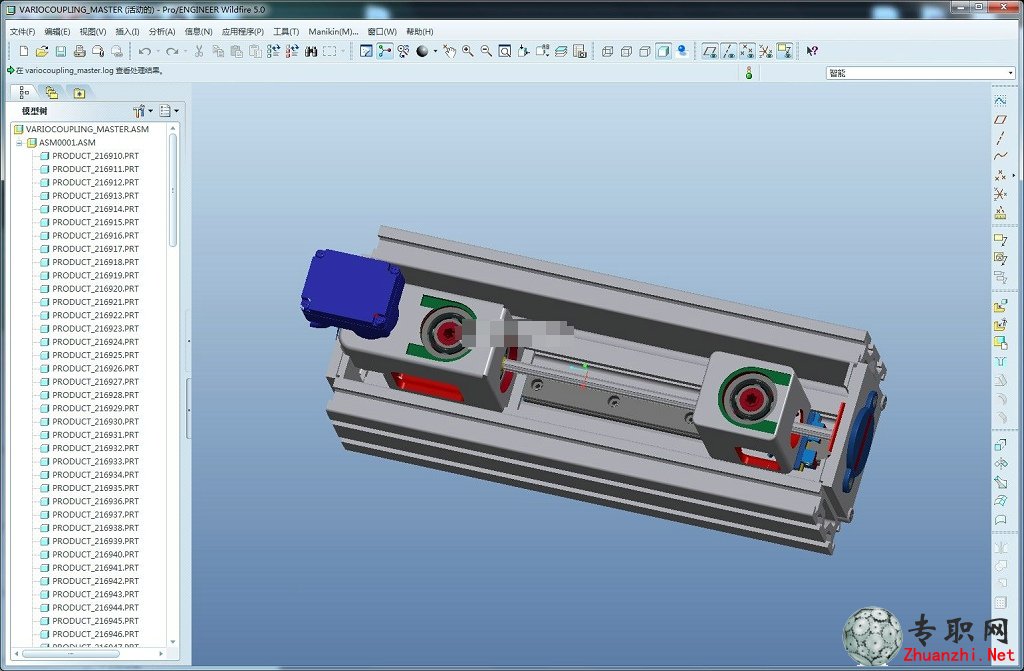Open the Orient mode icon
The width and height of the screenshot is (1024, 671).
[403, 51]
